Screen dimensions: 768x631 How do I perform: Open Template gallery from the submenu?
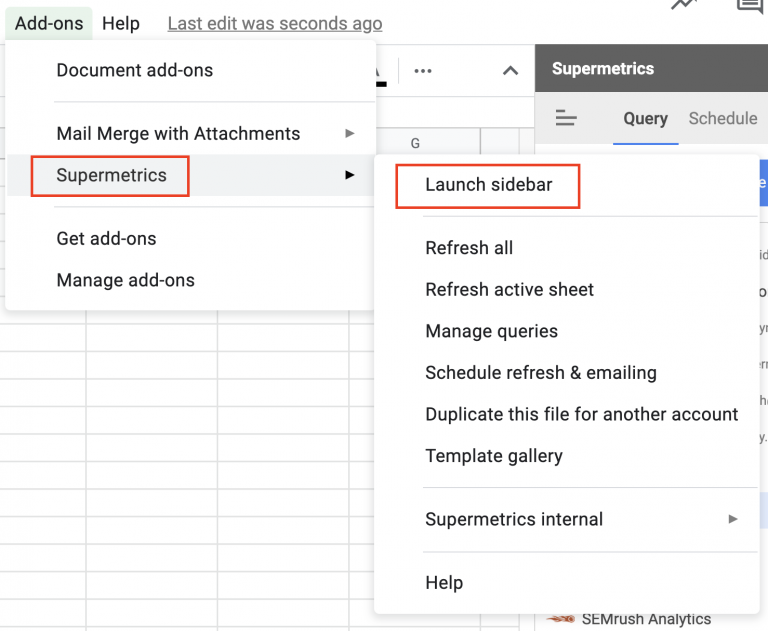click(x=493, y=456)
